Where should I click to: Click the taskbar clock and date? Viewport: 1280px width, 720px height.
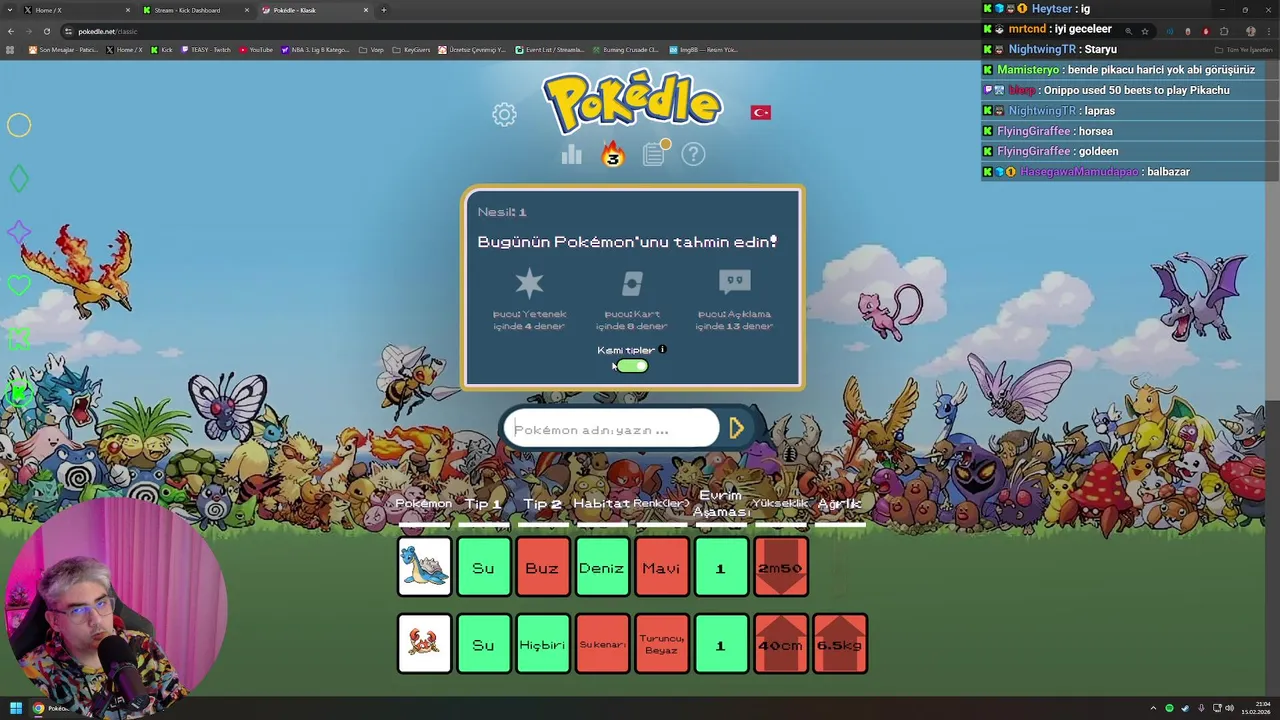(x=1256, y=708)
